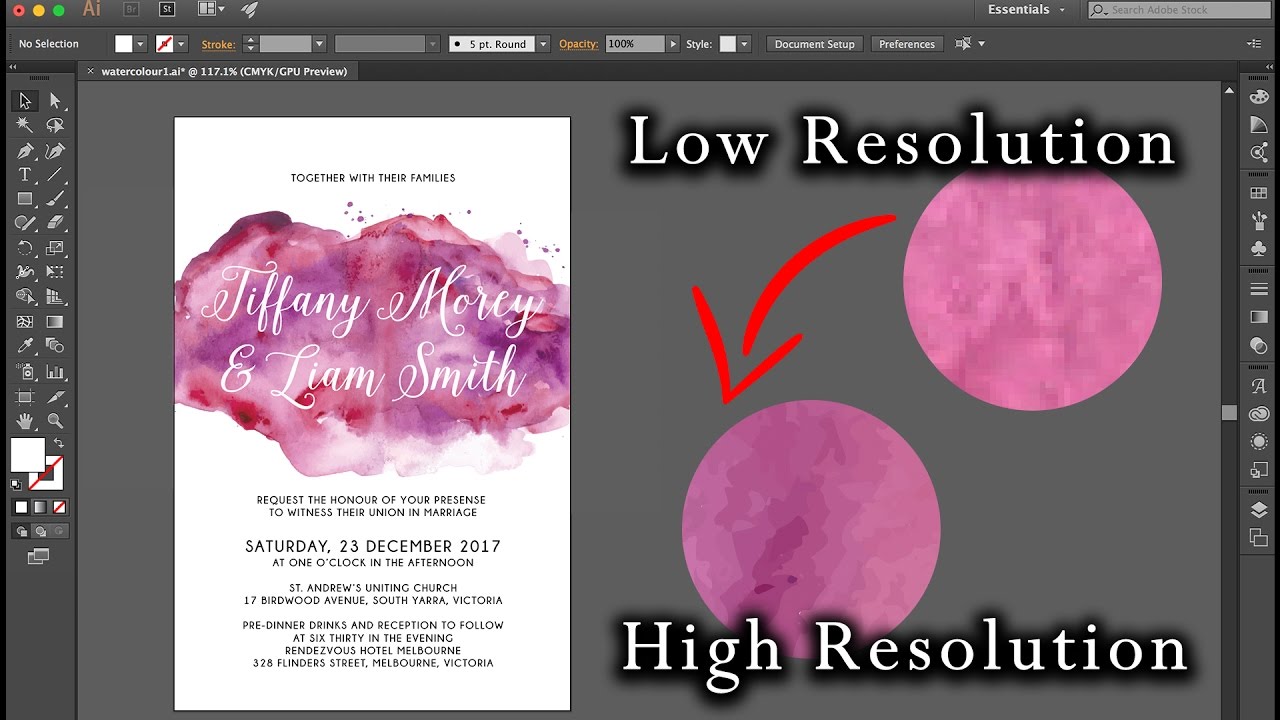
Task: Select the Curvature tool
Action: [55, 150]
